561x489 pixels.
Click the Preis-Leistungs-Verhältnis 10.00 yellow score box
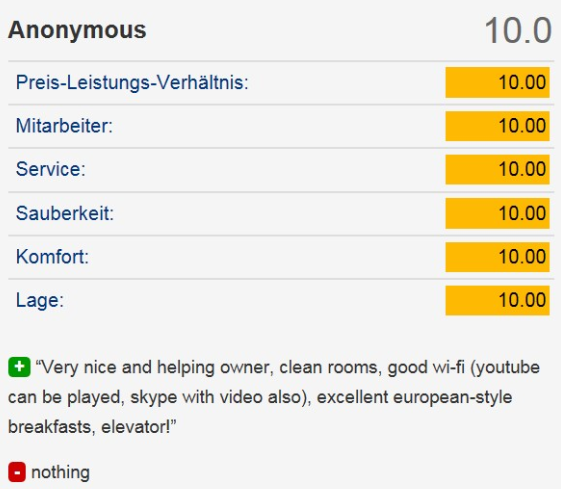pos(497,82)
